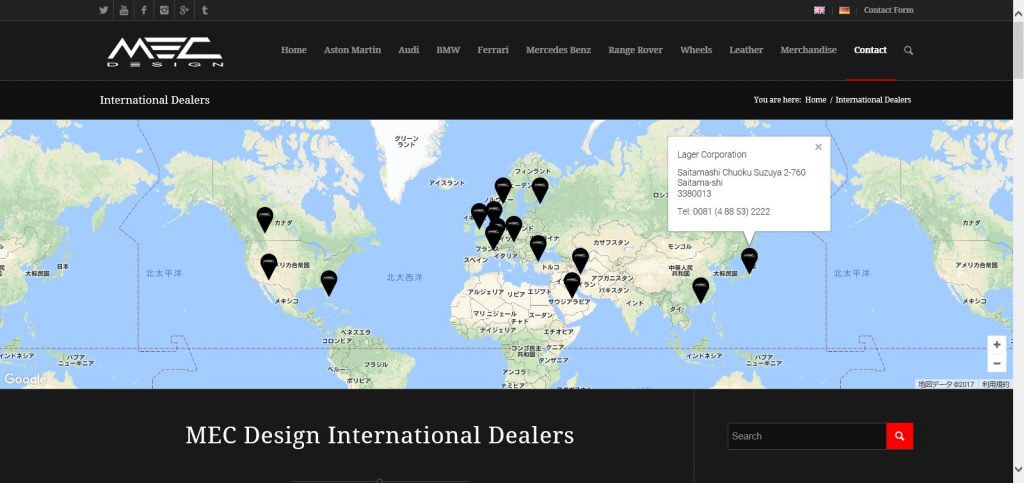Select the dealer marker in Canada
The height and width of the screenshot is (483, 1024).
[264, 216]
